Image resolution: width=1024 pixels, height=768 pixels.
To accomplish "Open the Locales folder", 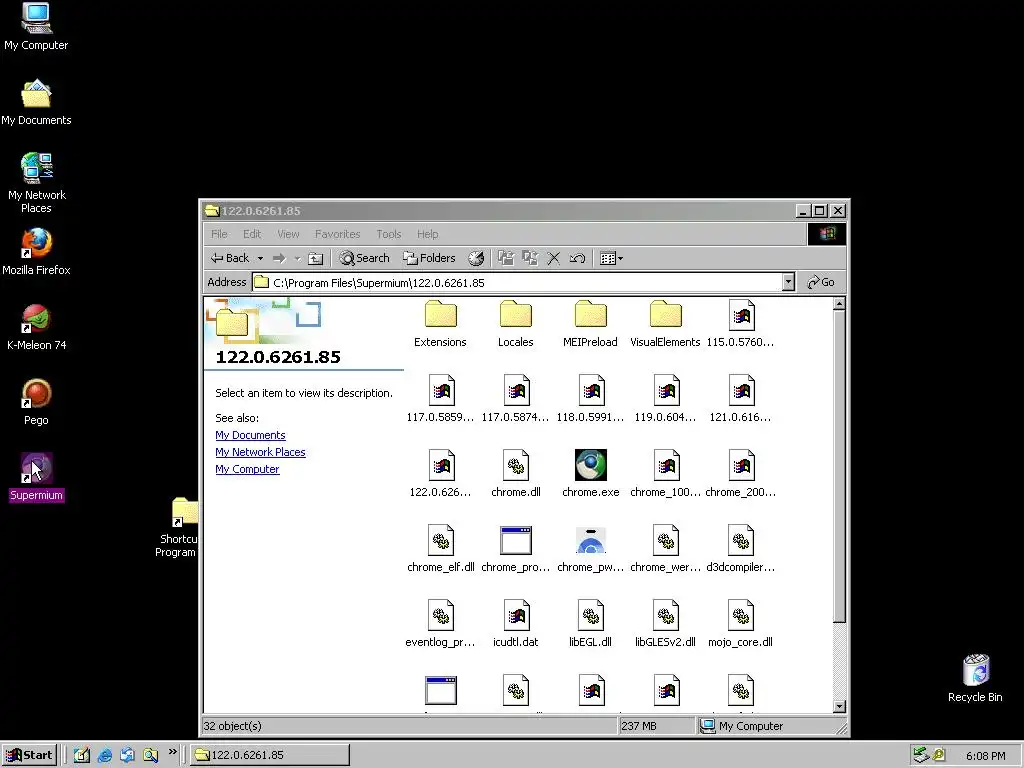I will tap(515, 324).
